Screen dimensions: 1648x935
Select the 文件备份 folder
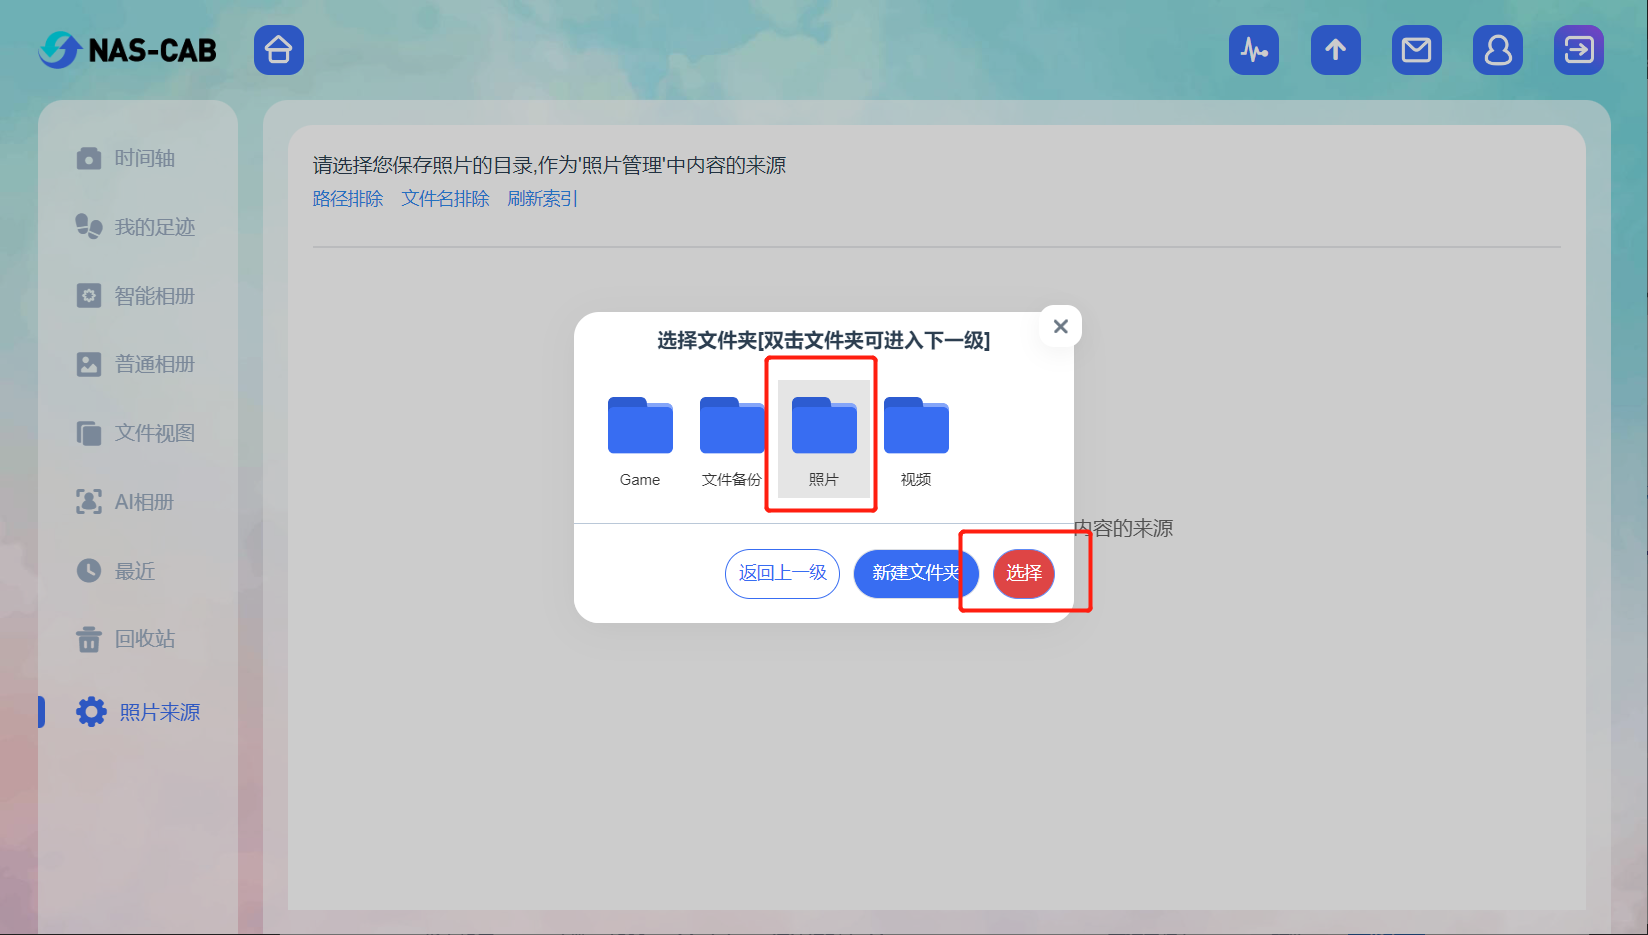click(732, 438)
